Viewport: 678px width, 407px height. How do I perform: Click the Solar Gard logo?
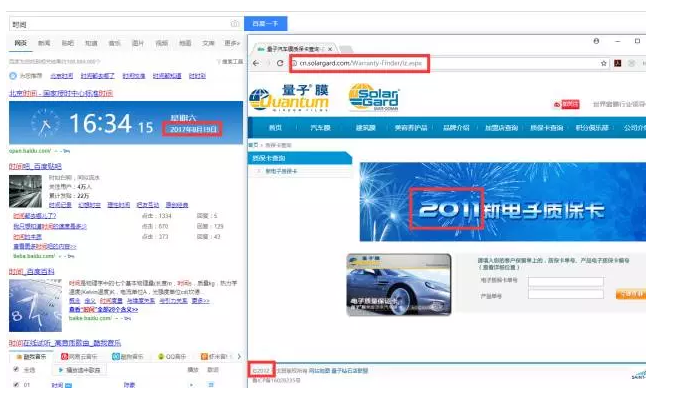[374, 97]
